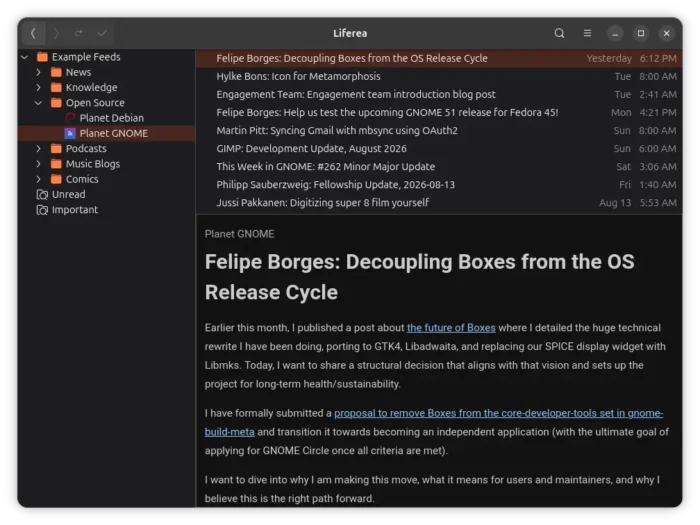Minimize the Liferea window
The image size is (700, 525).
[615, 33]
